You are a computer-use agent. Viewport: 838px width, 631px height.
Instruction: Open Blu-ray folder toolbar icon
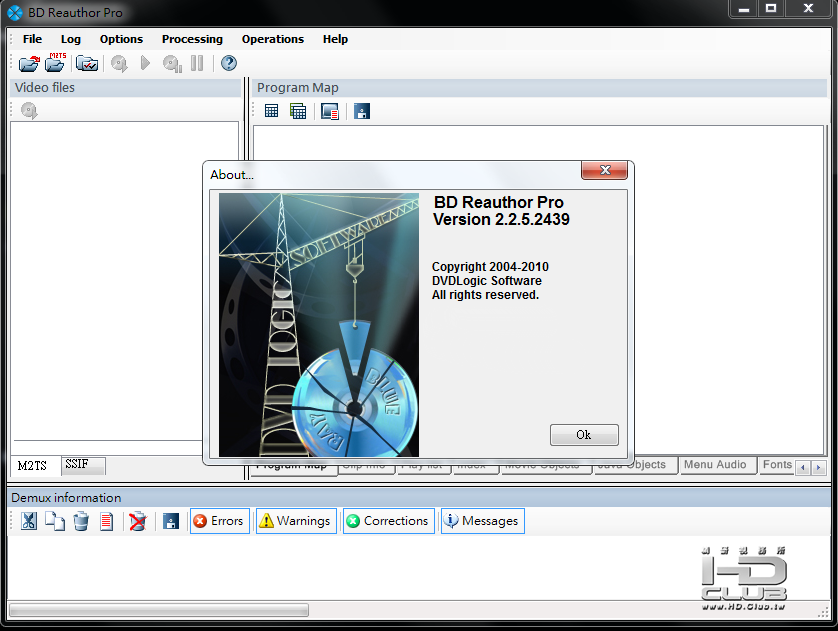(29, 64)
